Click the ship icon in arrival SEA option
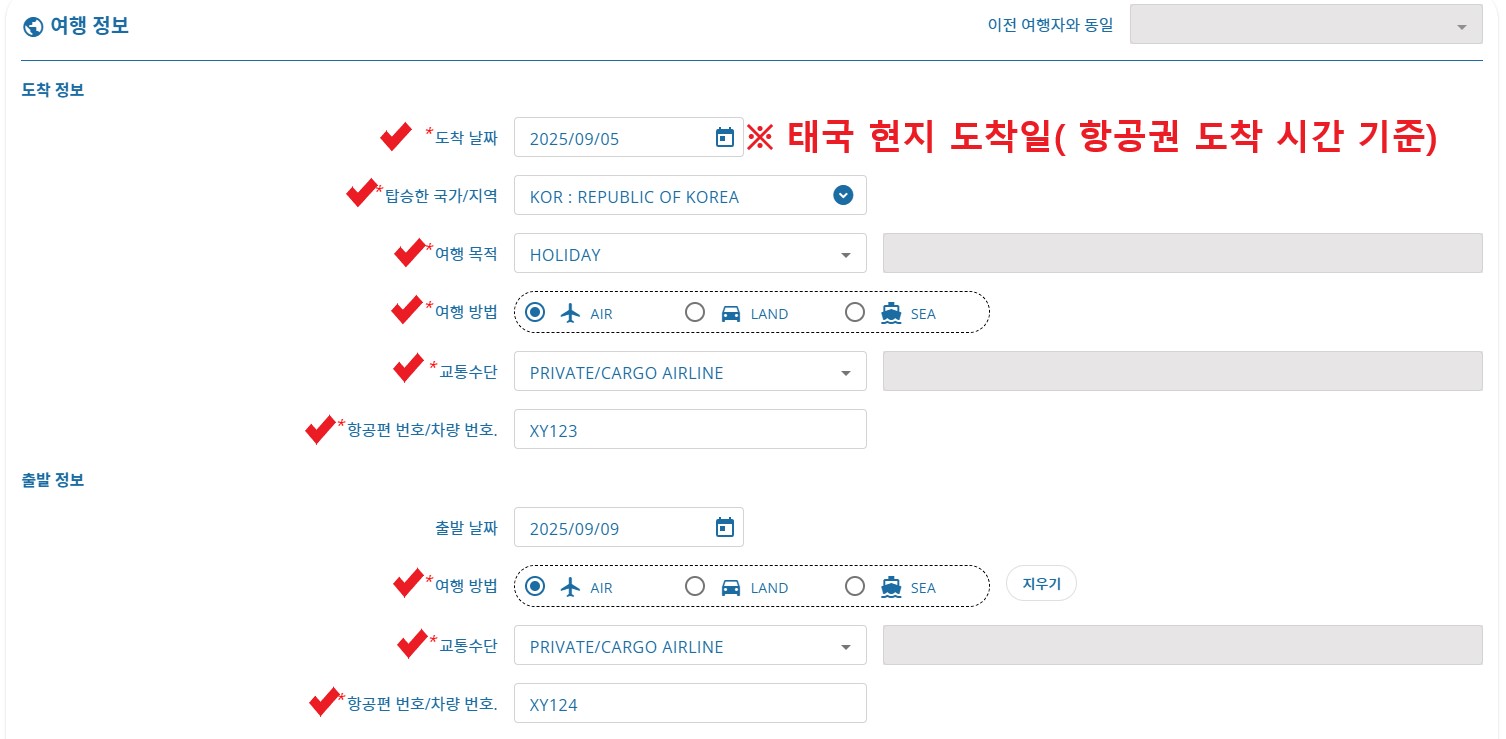1506x739 pixels. pos(889,312)
